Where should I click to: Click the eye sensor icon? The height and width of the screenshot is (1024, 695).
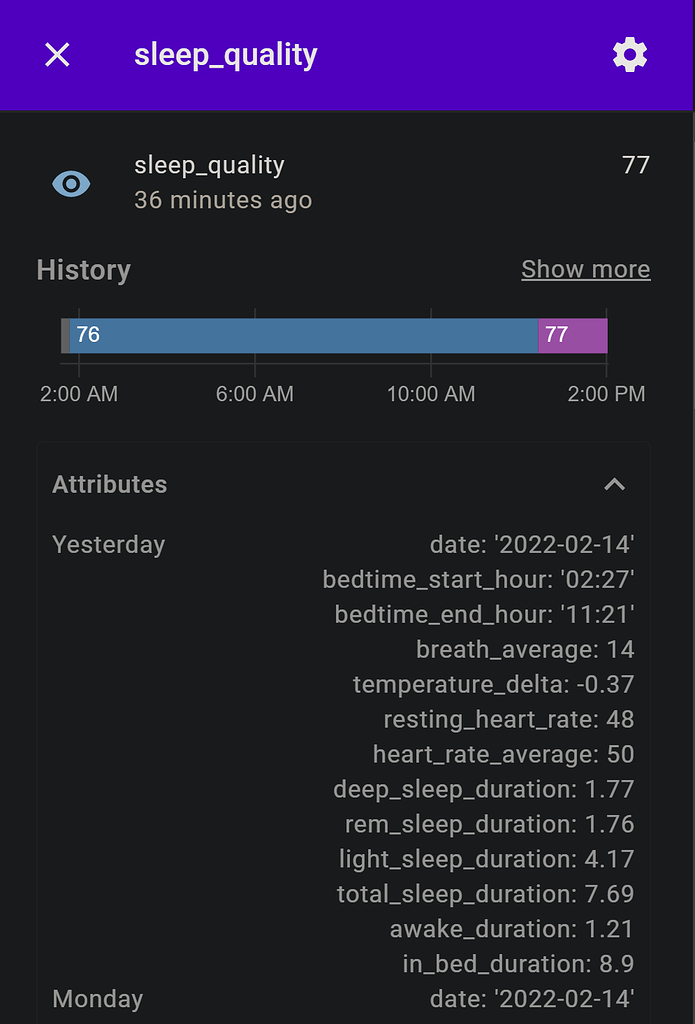coord(71,184)
